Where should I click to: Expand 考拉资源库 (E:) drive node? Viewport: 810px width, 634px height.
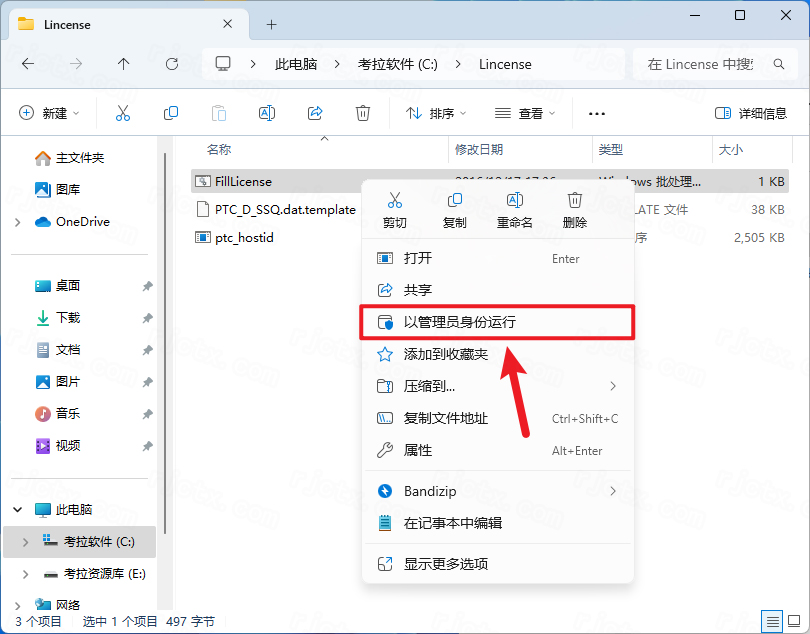[25, 574]
